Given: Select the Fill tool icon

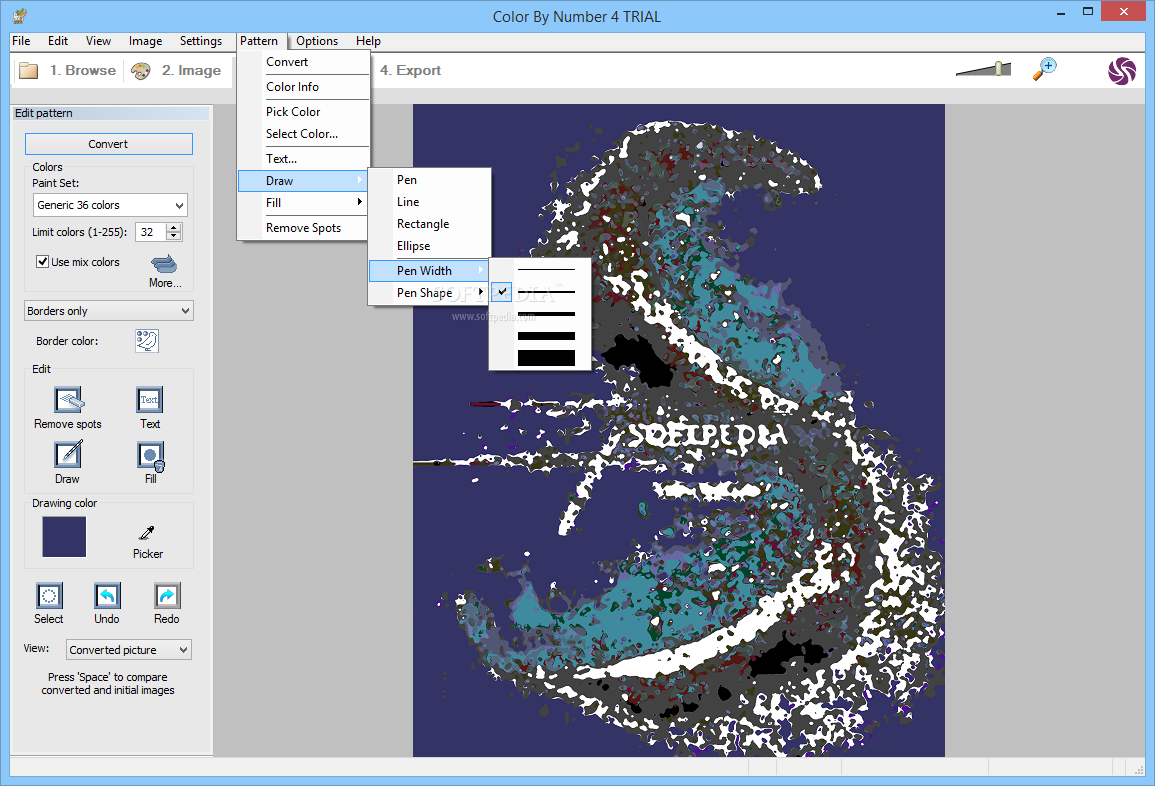Looking at the screenshot, I should (150, 456).
